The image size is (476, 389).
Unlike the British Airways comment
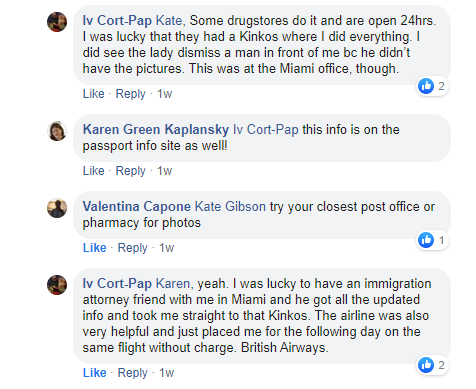click(x=95, y=373)
